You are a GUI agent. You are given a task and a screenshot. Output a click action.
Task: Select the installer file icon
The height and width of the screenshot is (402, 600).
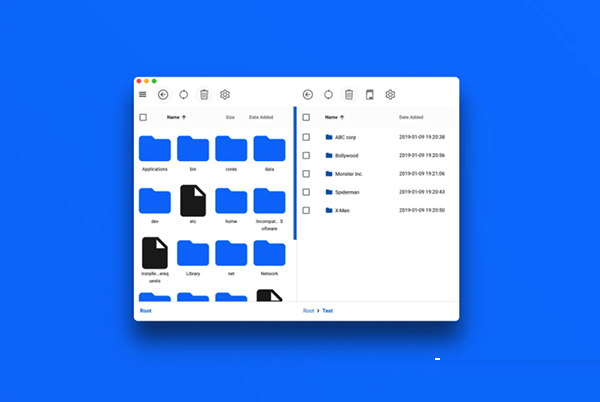[155, 253]
